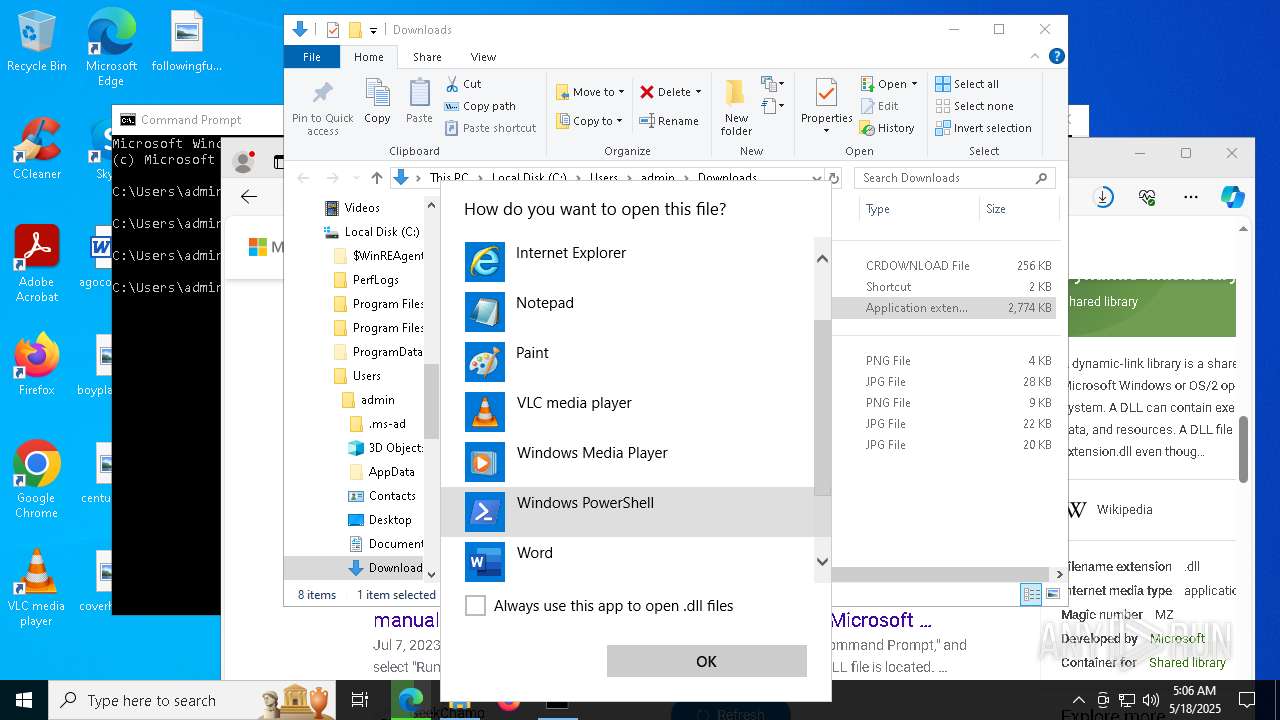Confirm with the OK button
The height and width of the screenshot is (720, 1280).
tap(706, 661)
